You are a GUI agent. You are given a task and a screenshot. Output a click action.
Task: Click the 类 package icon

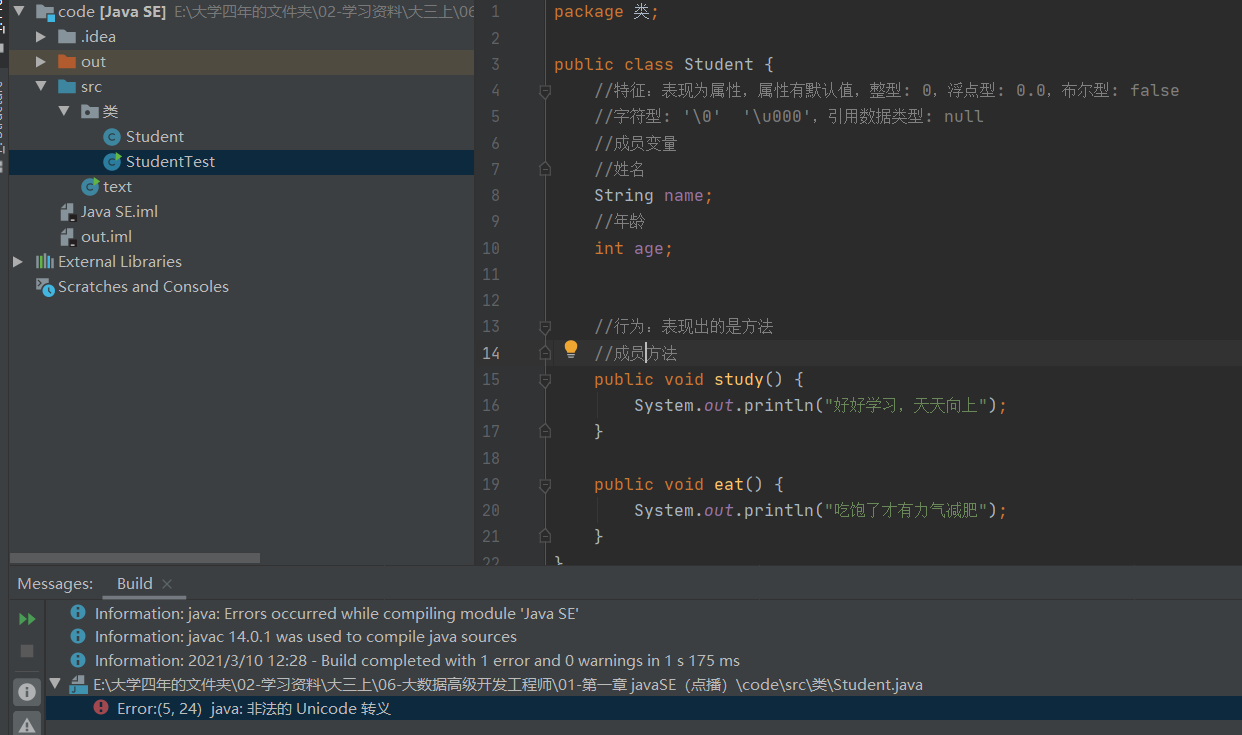(89, 112)
